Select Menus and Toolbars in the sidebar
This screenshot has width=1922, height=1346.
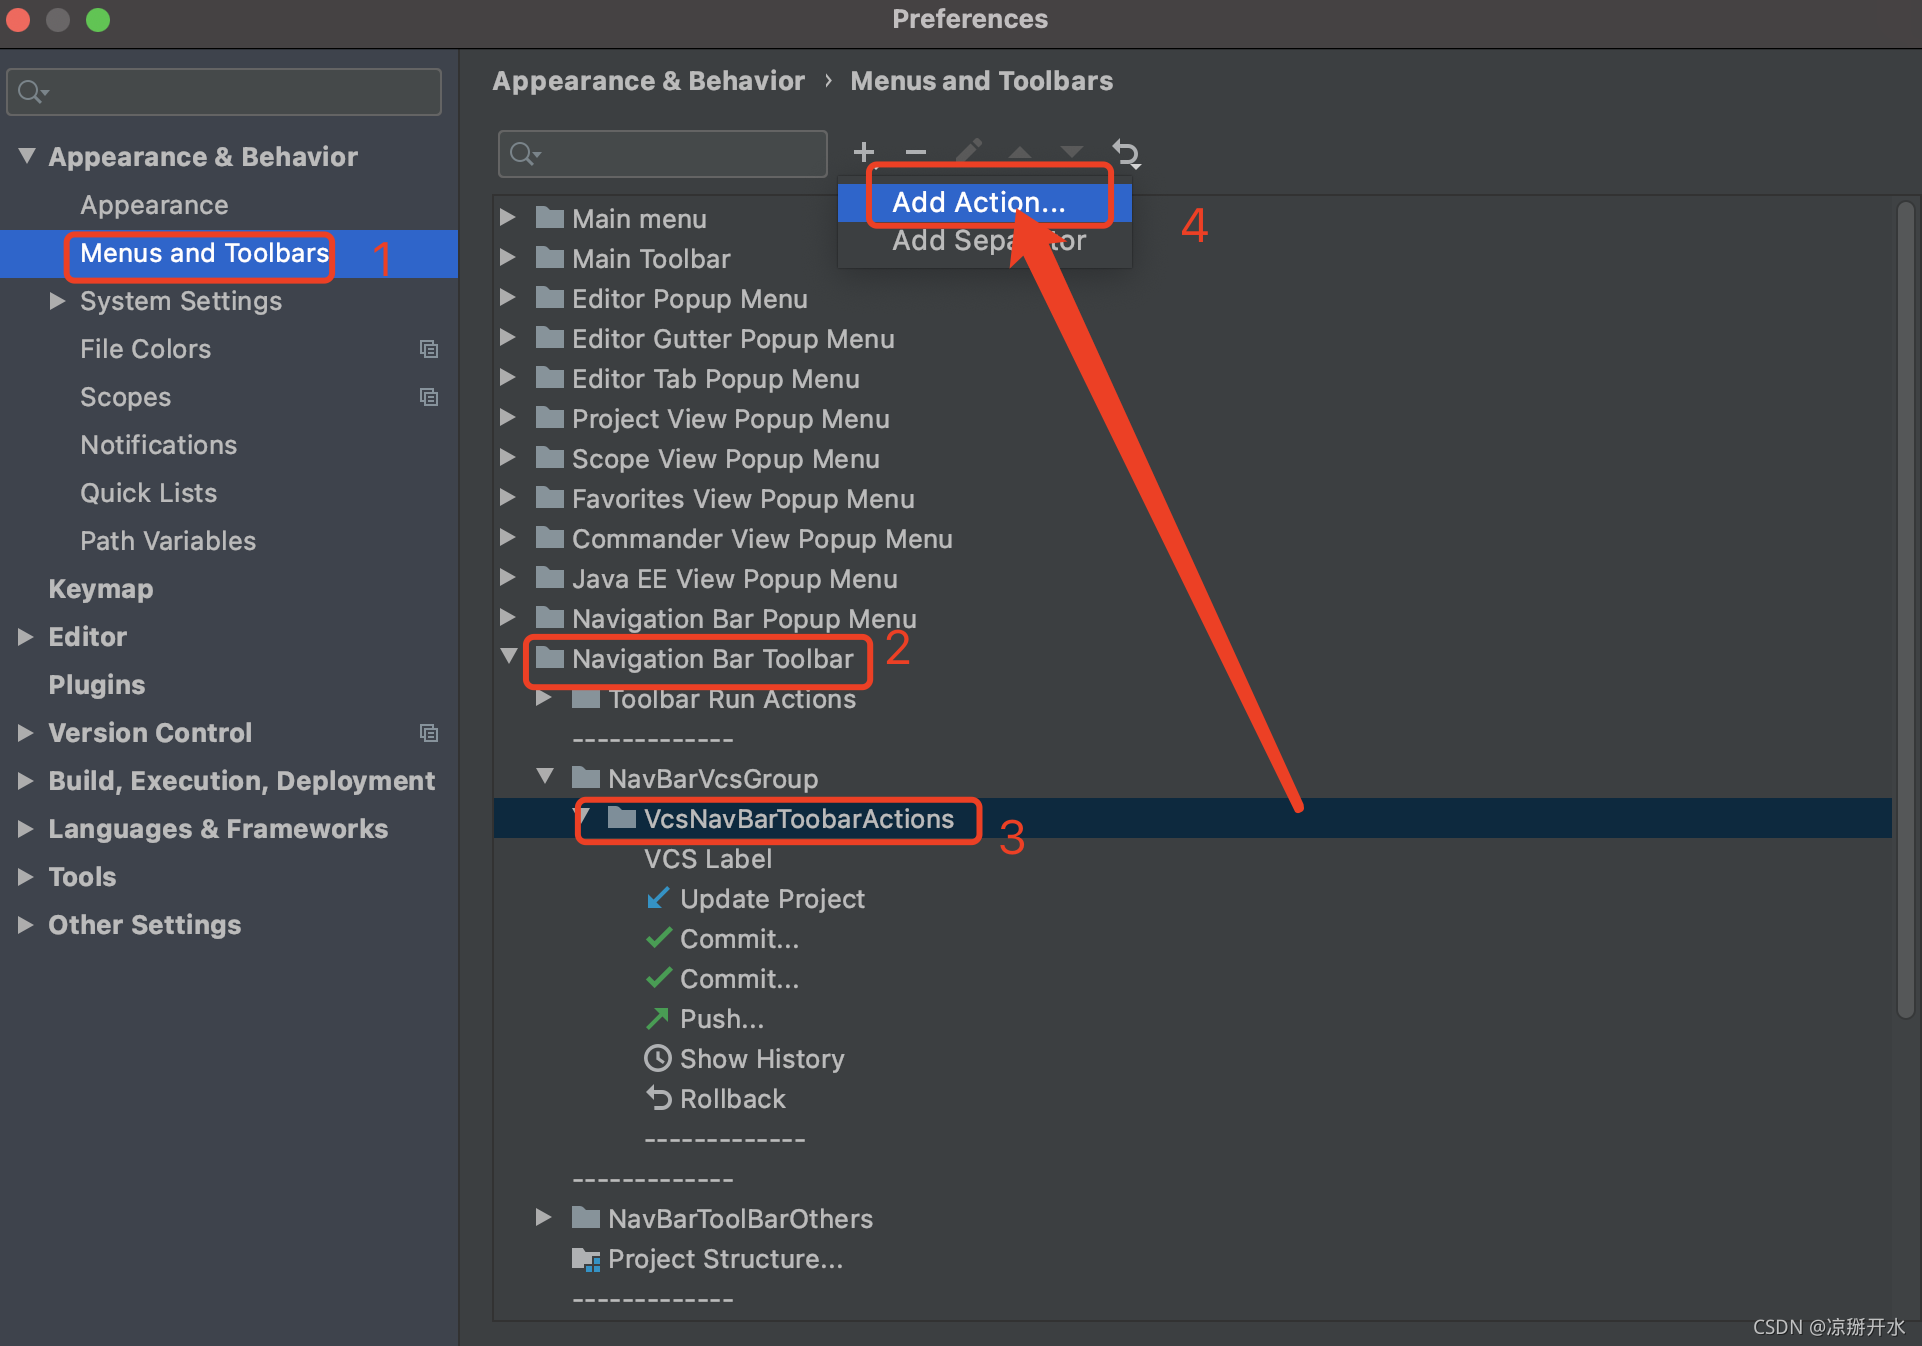[x=199, y=254]
